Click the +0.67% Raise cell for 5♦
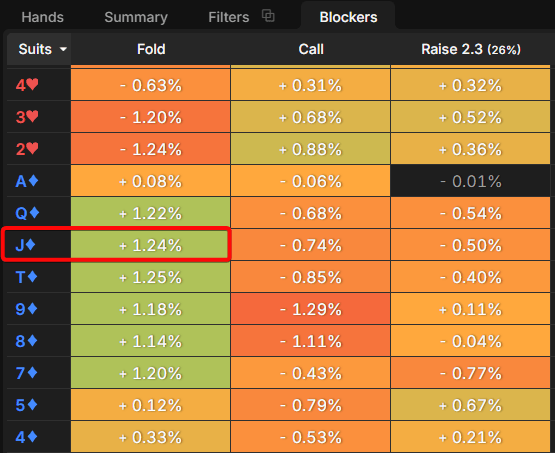This screenshot has width=555, height=453. (x=471, y=405)
